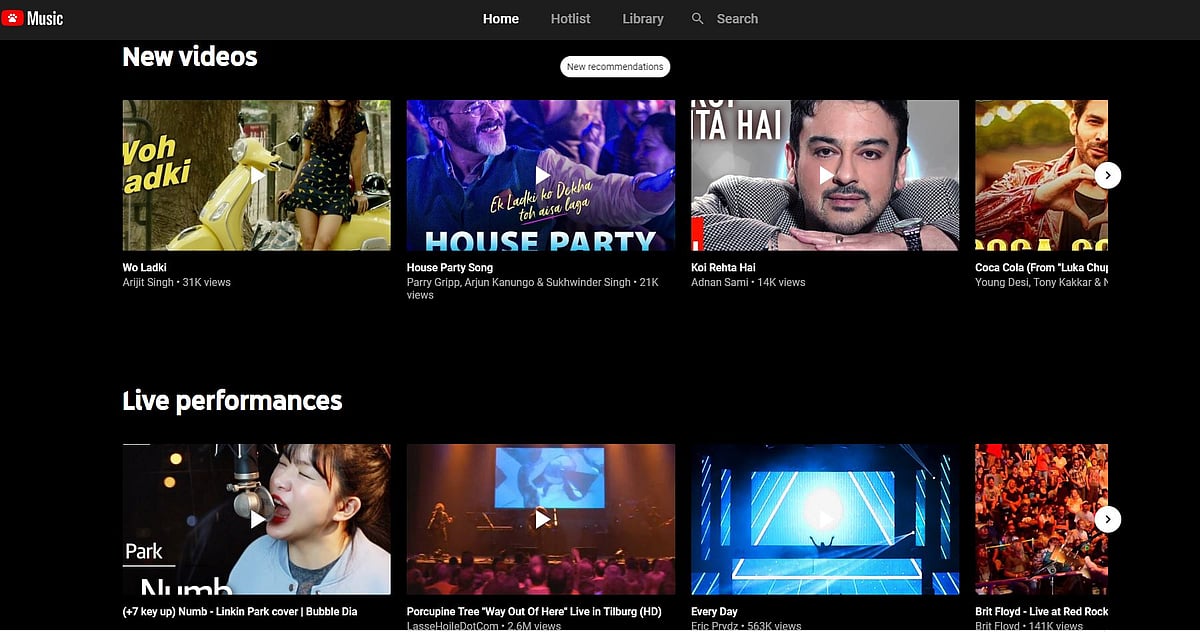Expand New videos row with right chevron
This screenshot has height=632, width=1200.
click(1107, 175)
